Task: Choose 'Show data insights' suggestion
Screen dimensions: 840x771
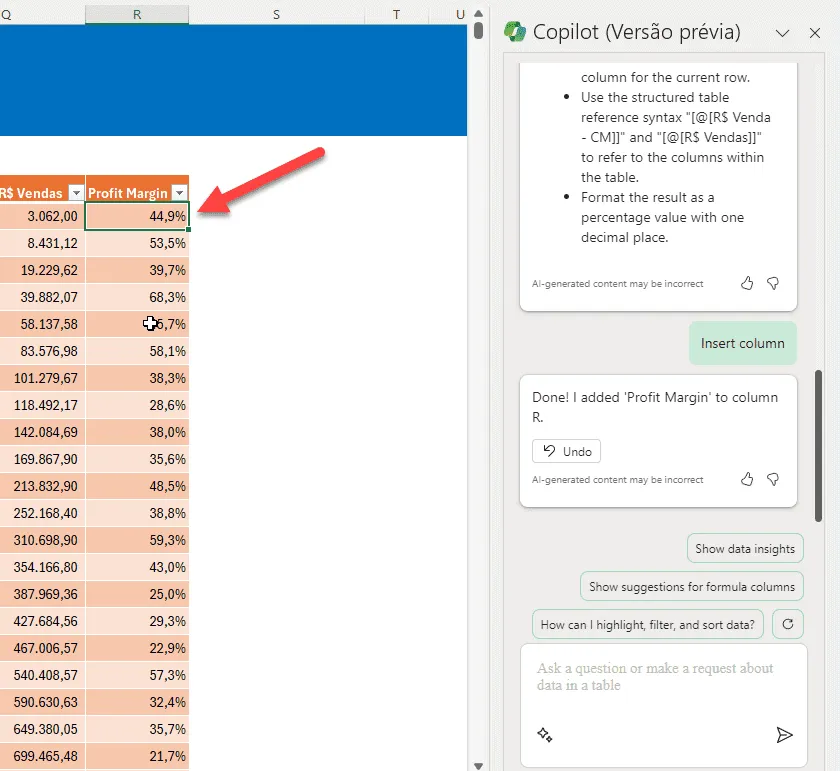Action: tap(745, 548)
